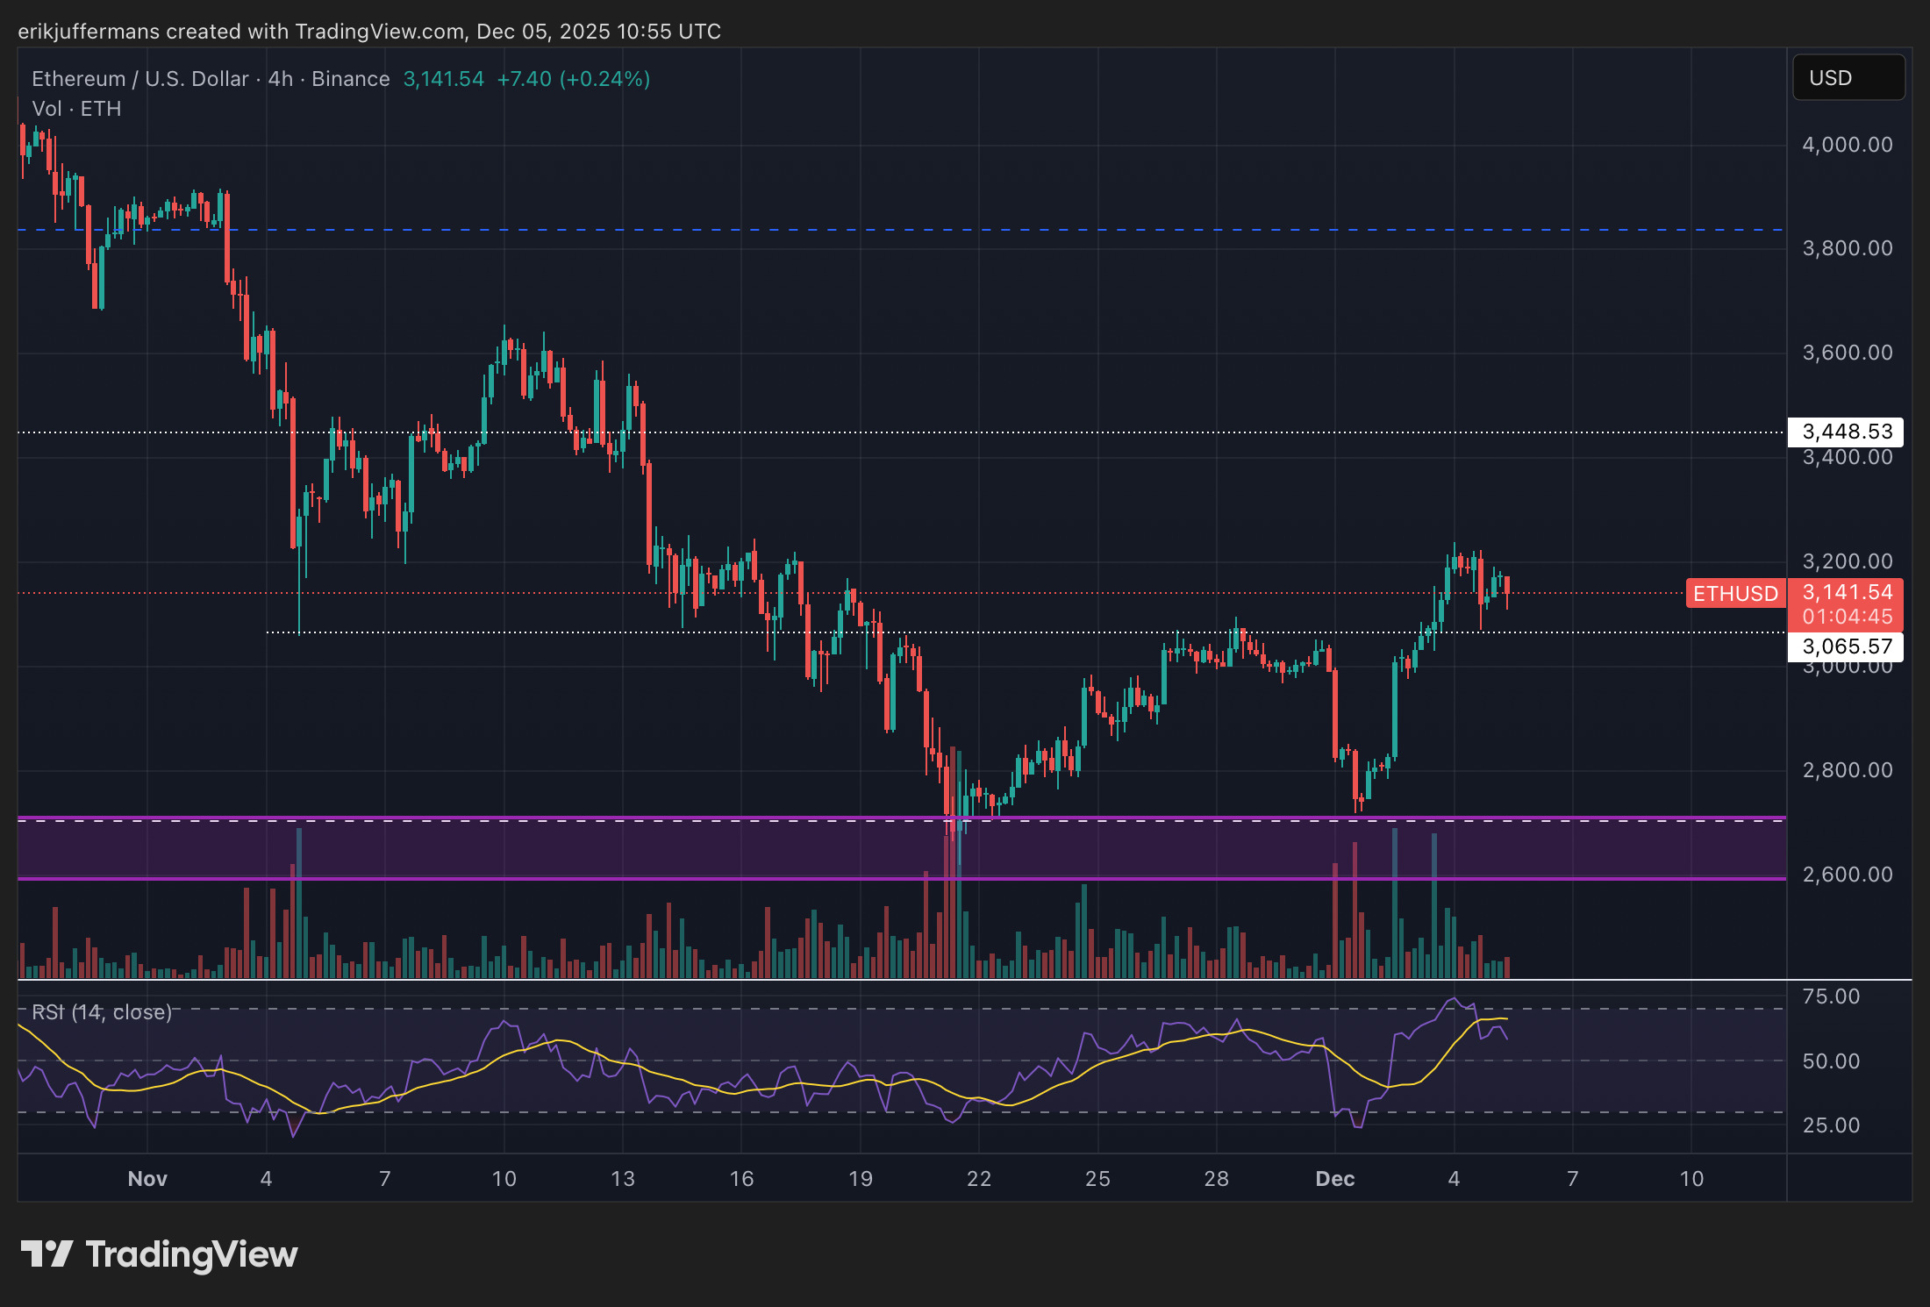Click the red ETHUSD price tag
This screenshot has height=1307, width=1930.
1735,594
